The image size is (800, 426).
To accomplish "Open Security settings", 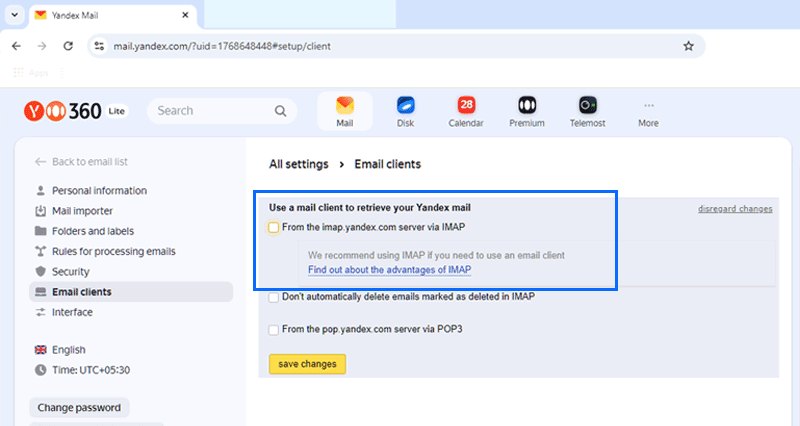I will click(70, 271).
